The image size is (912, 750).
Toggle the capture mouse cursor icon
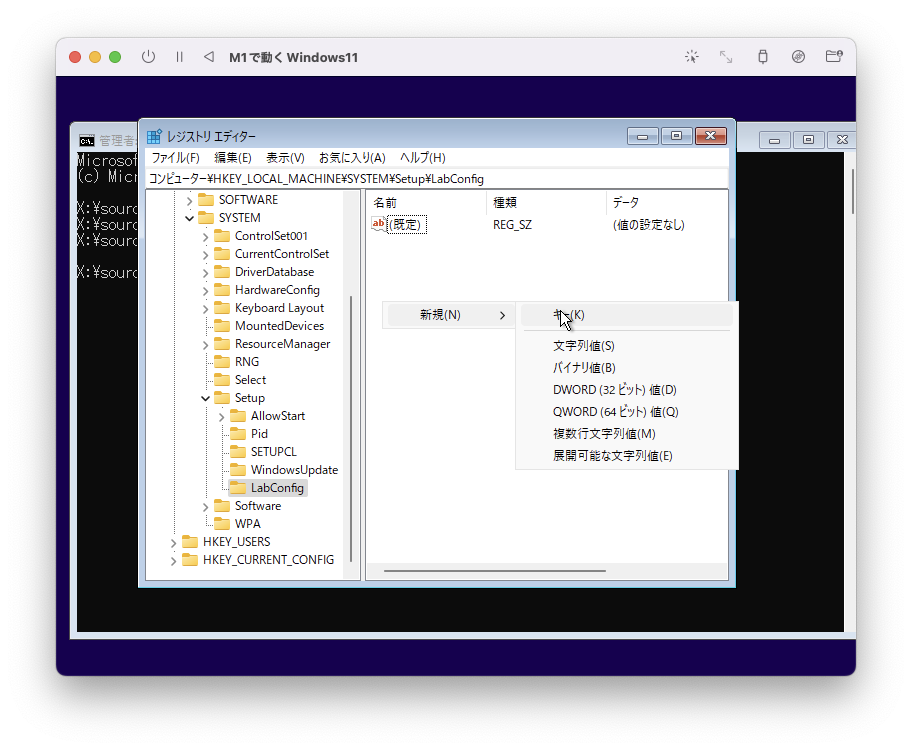tap(692, 56)
